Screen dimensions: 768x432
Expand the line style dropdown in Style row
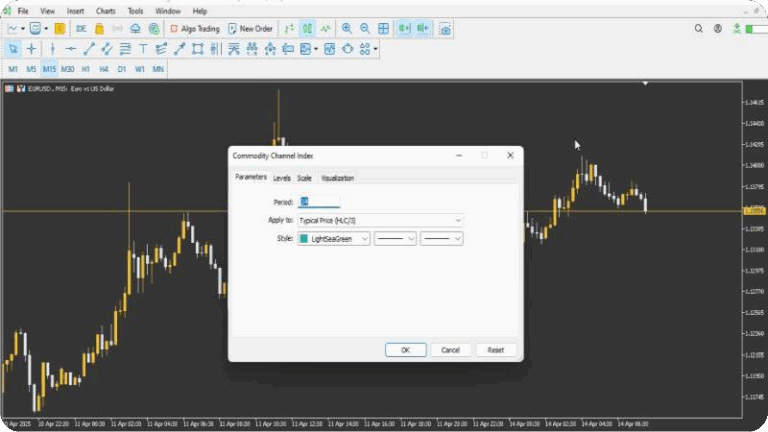tap(395, 239)
